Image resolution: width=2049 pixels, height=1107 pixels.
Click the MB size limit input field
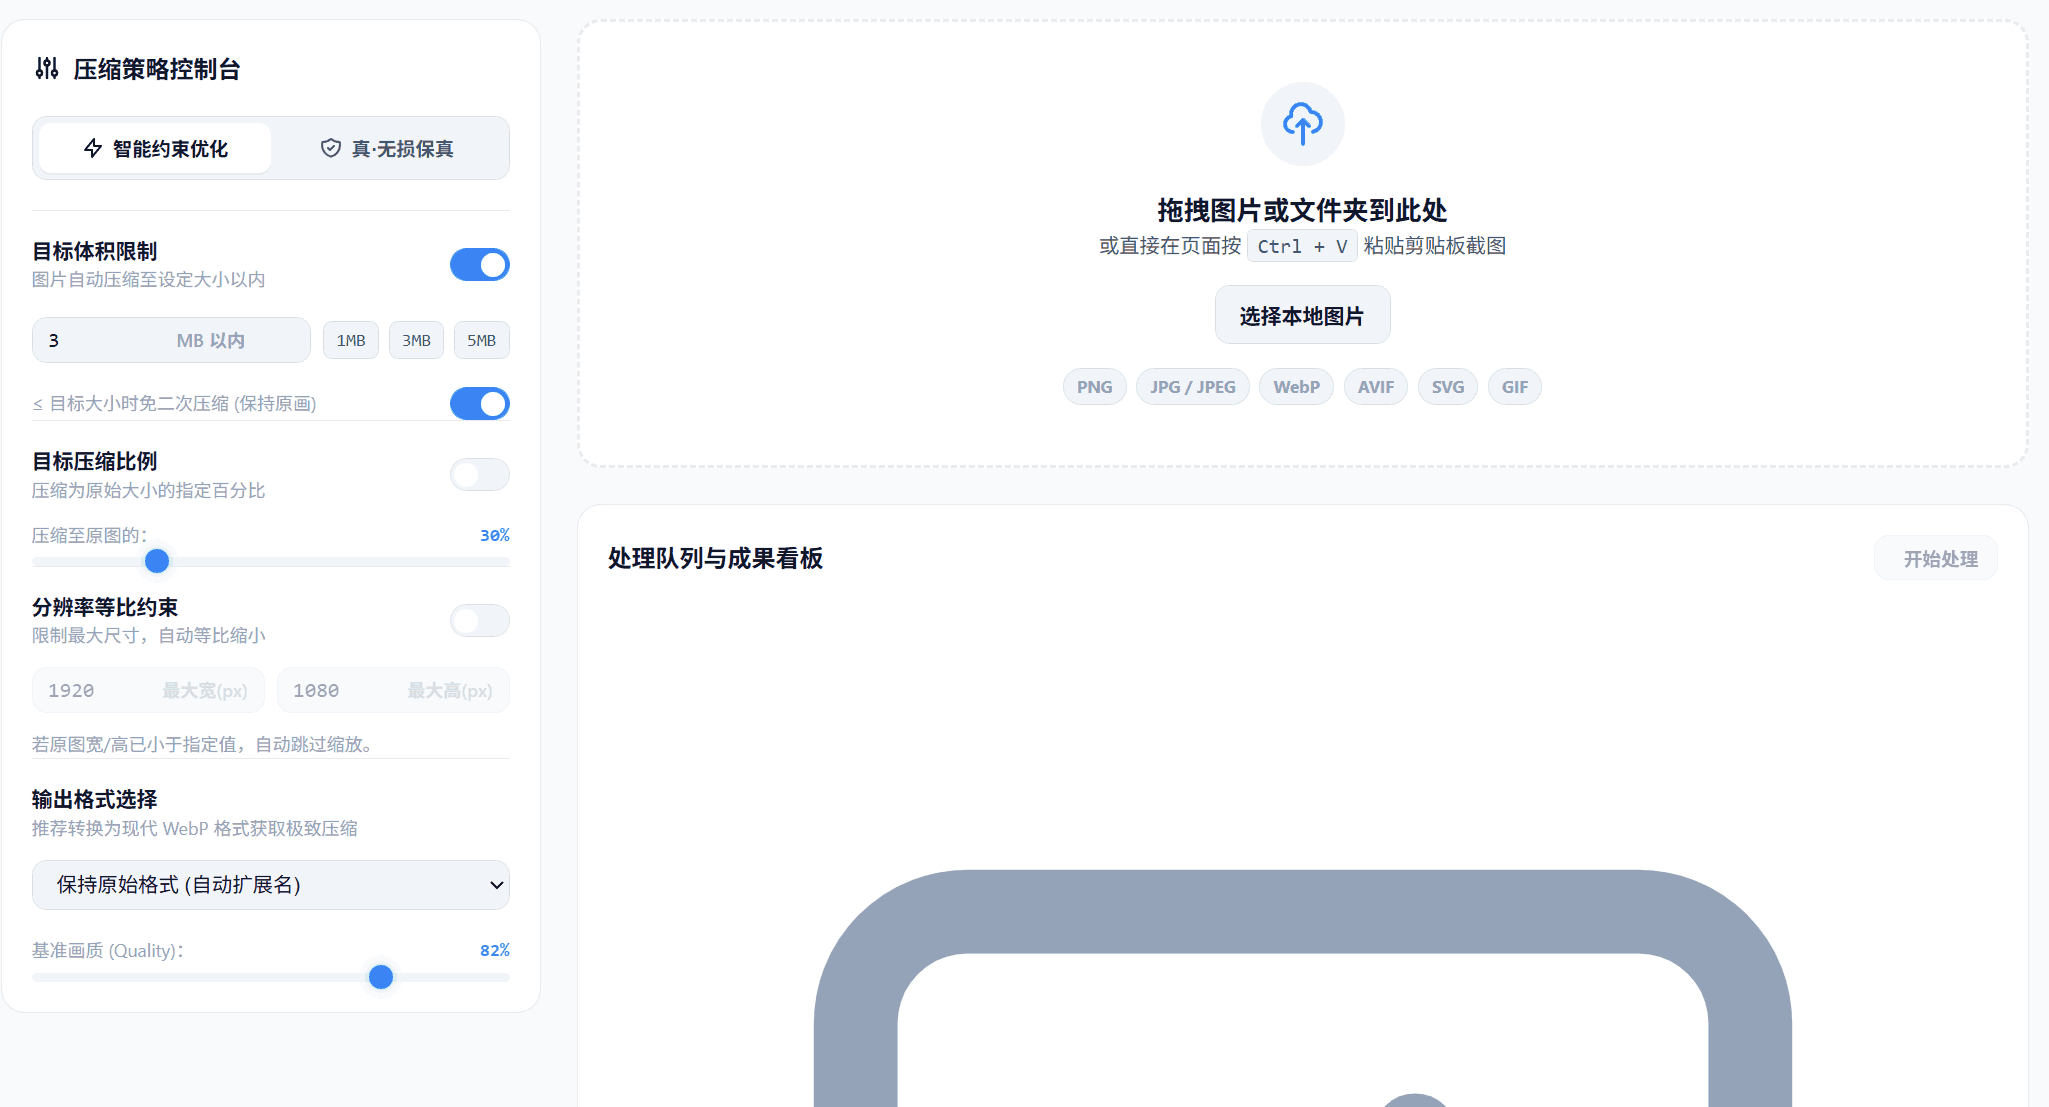click(x=171, y=340)
